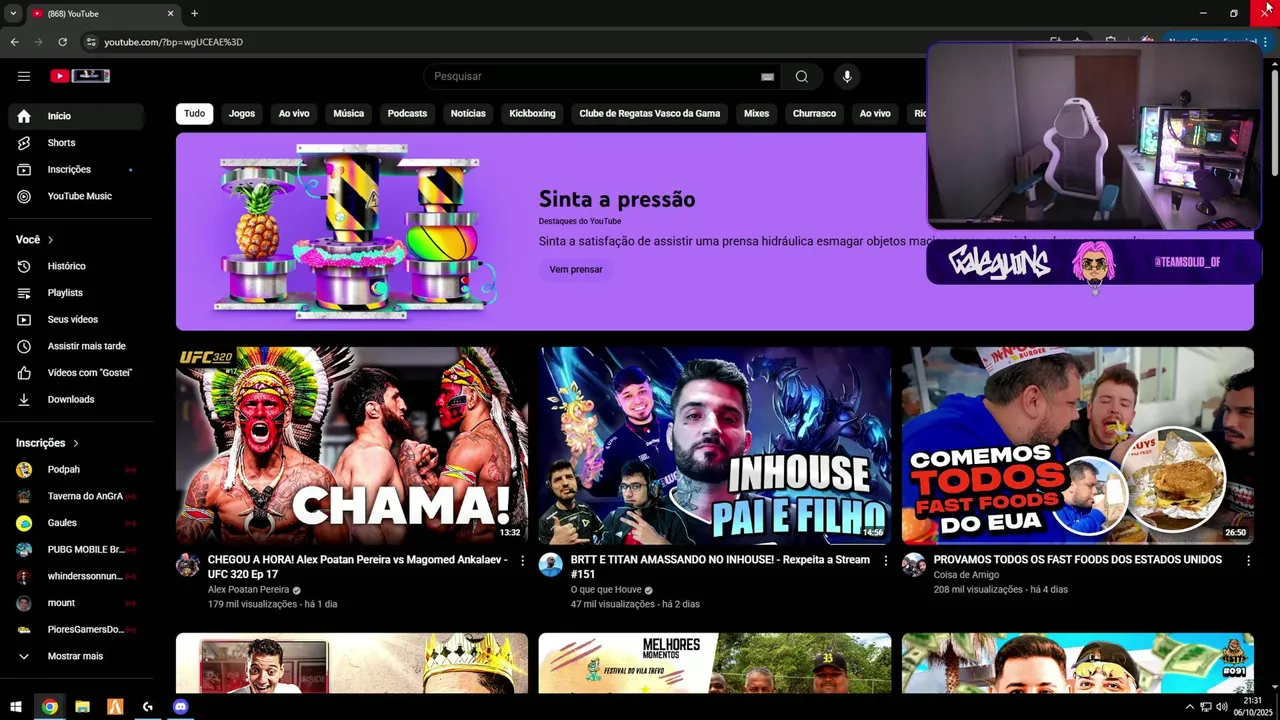
Task: Open Downloads in the sidebar
Action: (x=76, y=400)
